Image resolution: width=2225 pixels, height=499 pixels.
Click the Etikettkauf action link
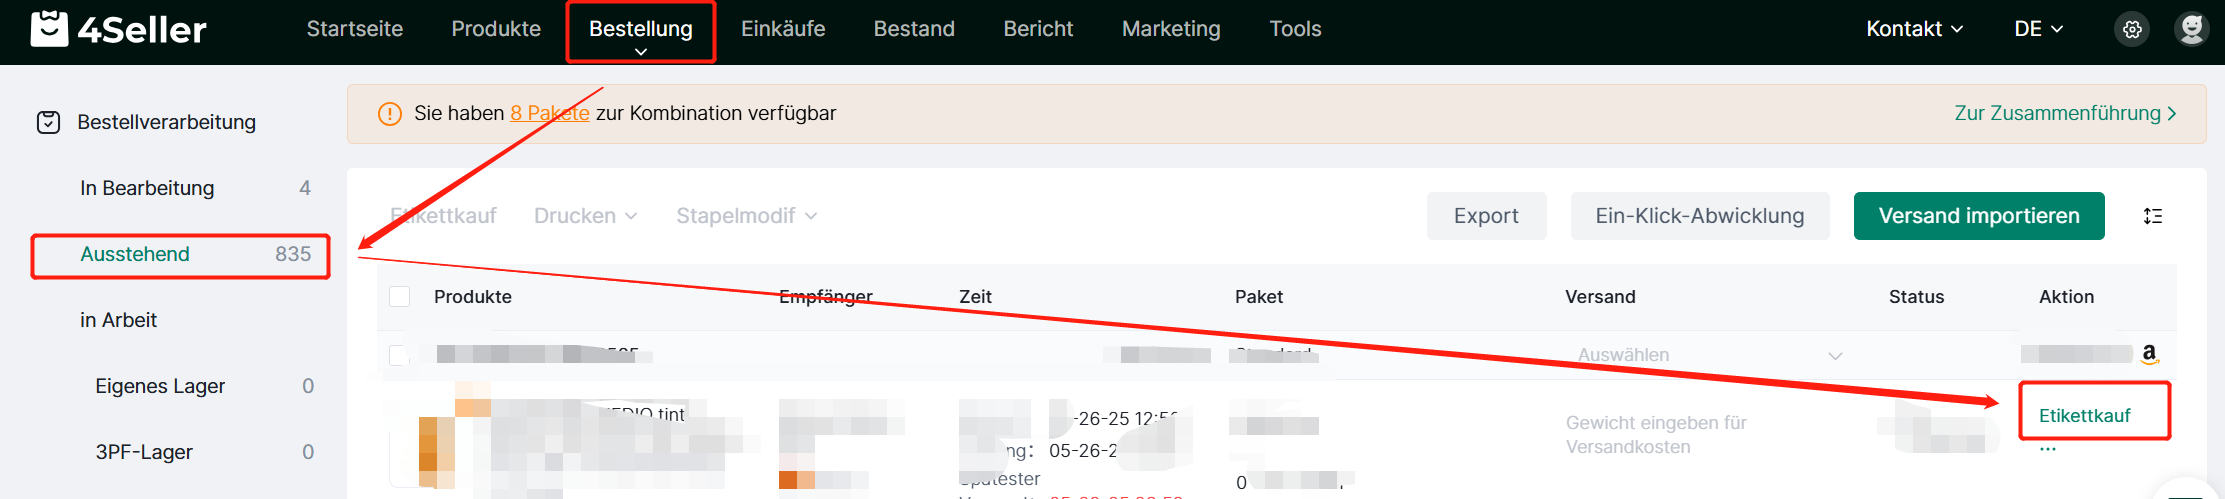pos(2084,416)
